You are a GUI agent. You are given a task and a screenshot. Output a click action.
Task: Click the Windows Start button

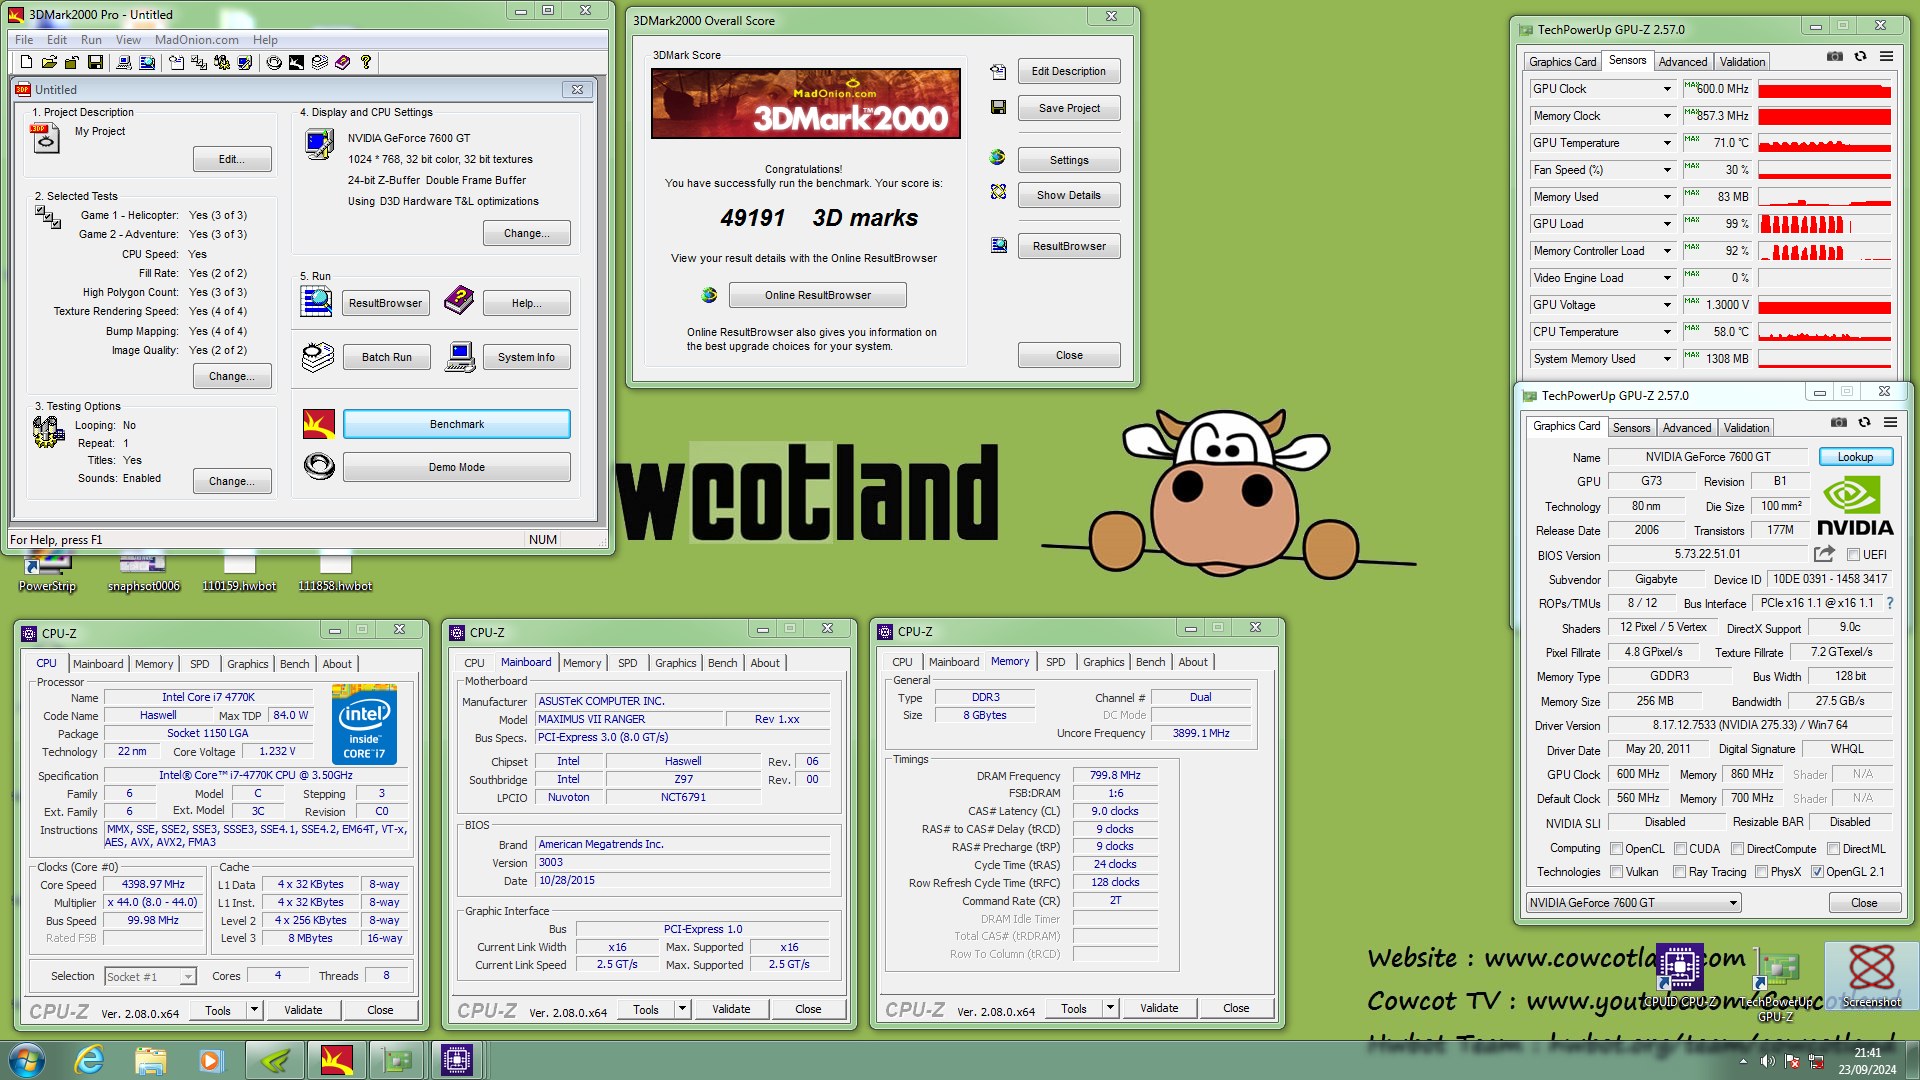coord(26,1060)
